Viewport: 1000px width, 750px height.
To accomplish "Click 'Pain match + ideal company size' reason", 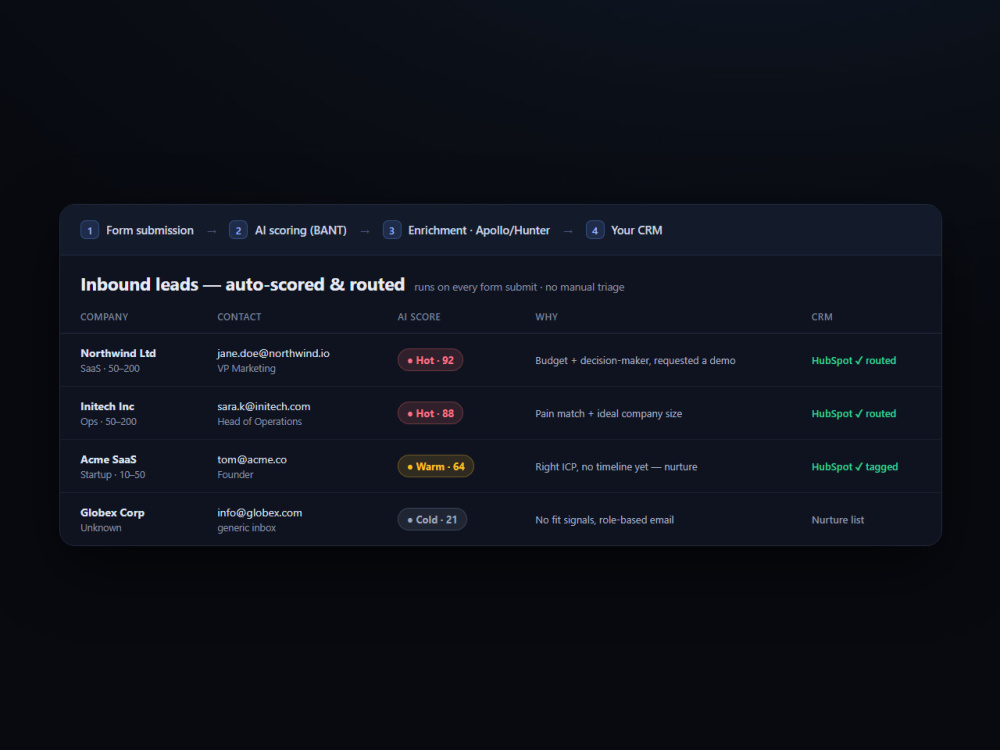I will point(608,413).
